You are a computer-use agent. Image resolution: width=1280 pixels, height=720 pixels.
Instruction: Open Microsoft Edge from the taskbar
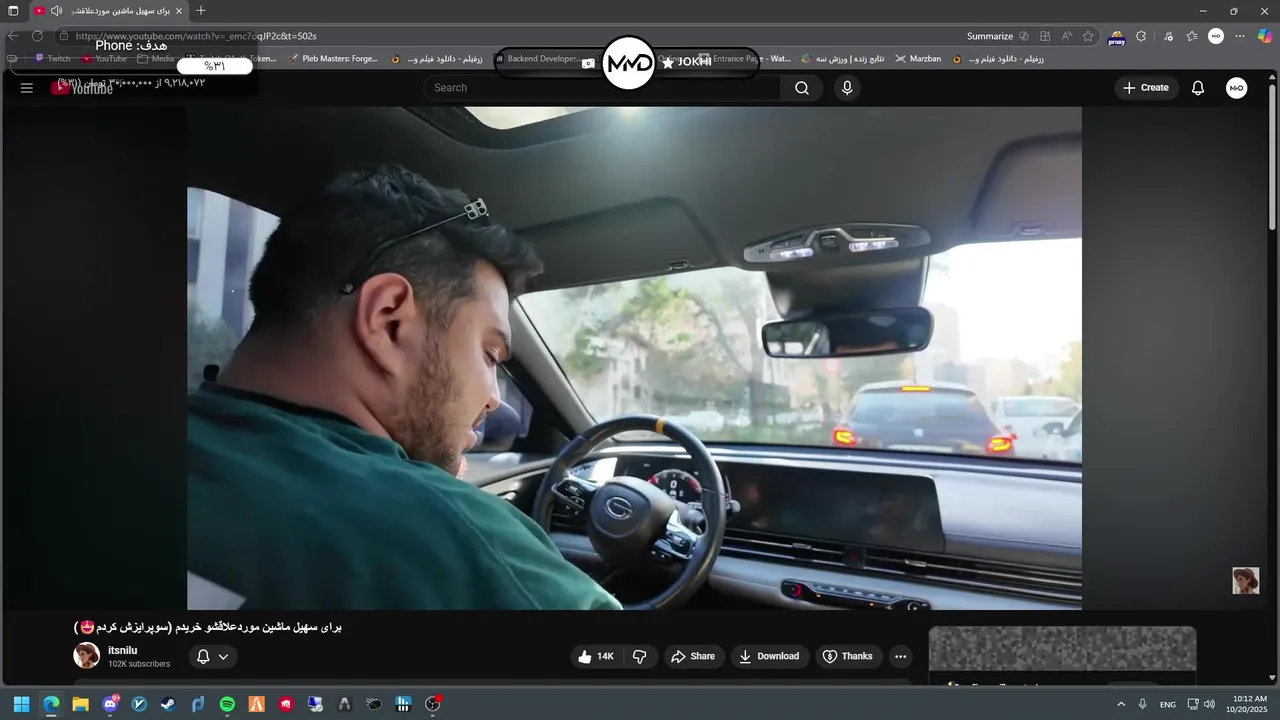click(x=51, y=704)
